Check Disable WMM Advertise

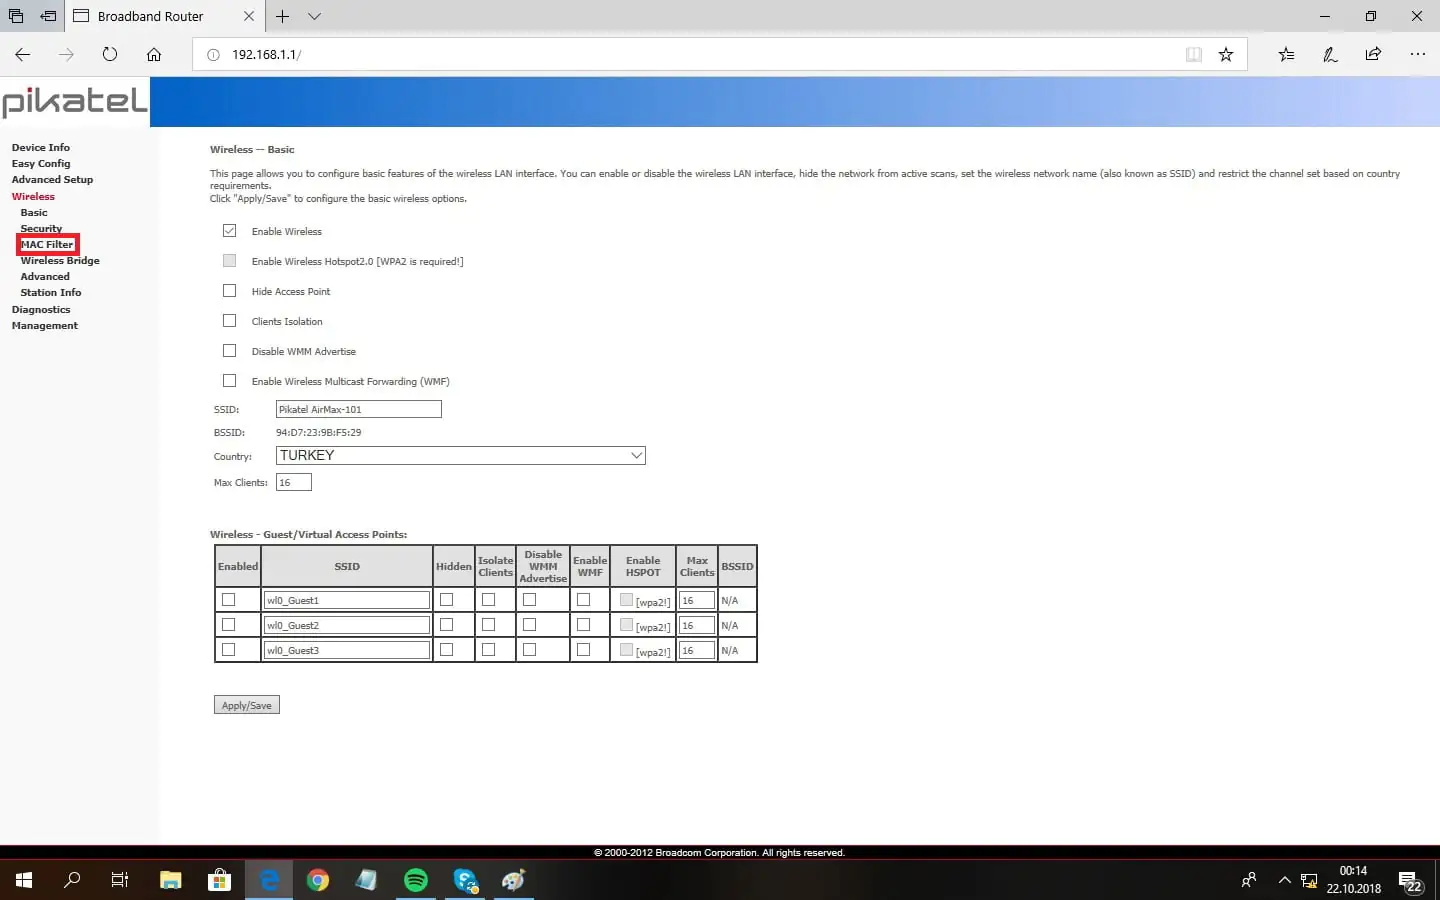click(x=230, y=351)
